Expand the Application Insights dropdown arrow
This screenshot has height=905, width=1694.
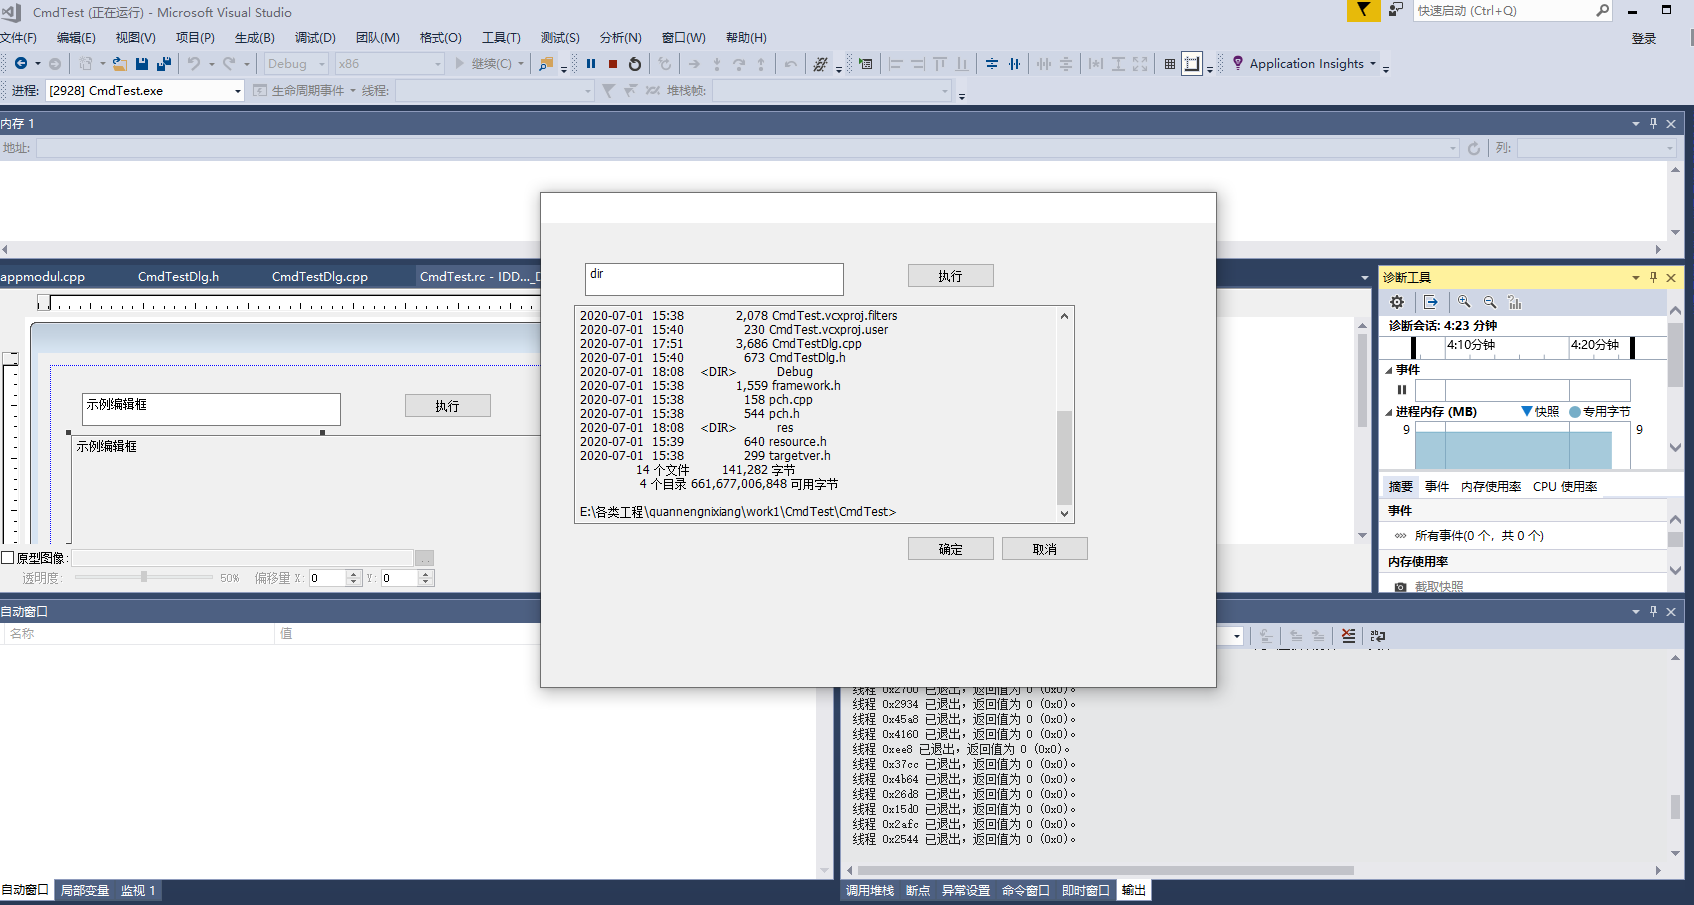[x=1373, y=64]
